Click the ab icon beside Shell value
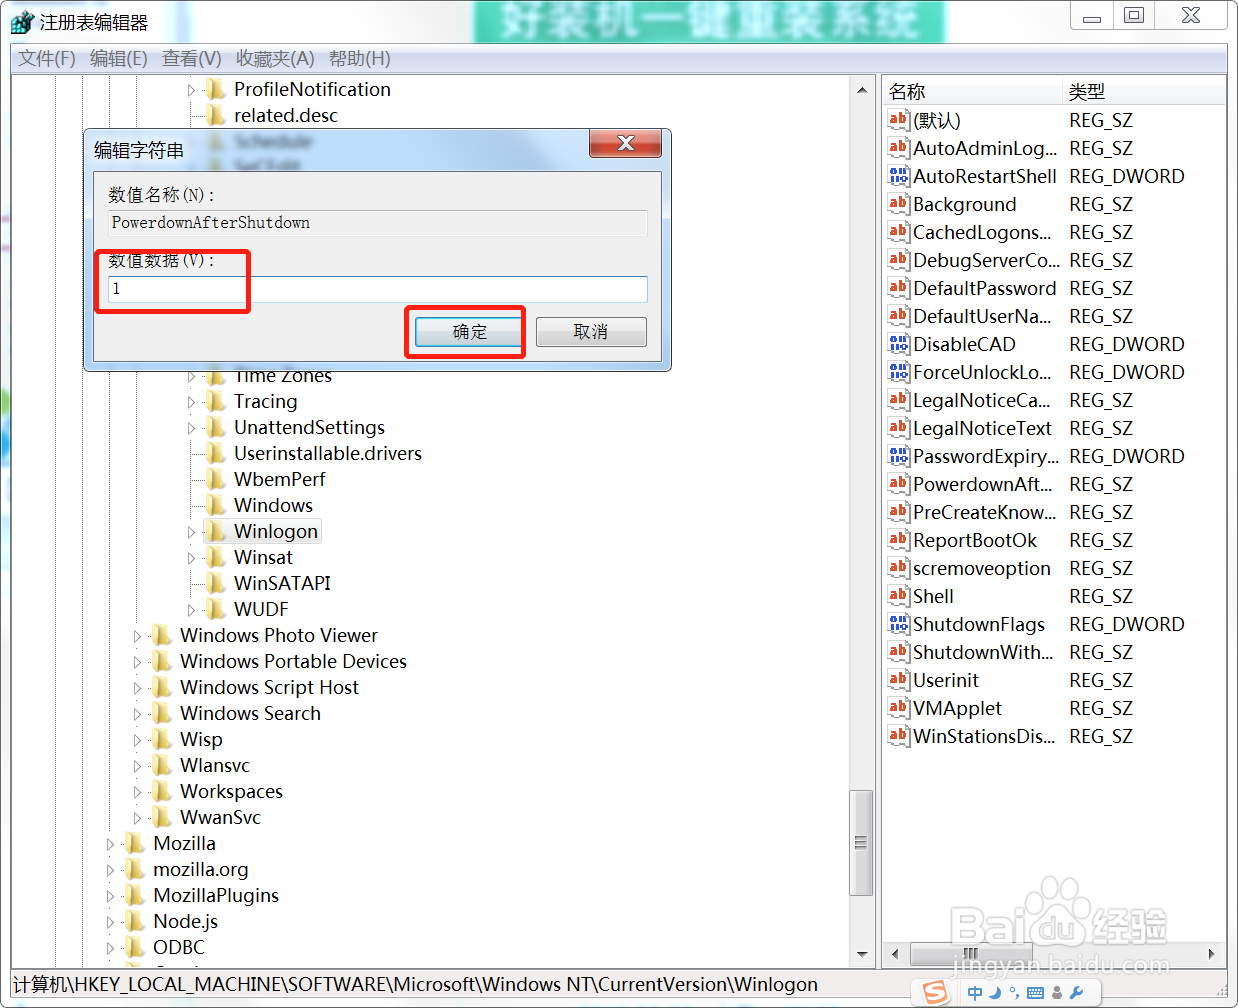Viewport: 1238px width, 1008px height. pyautogui.click(x=897, y=596)
